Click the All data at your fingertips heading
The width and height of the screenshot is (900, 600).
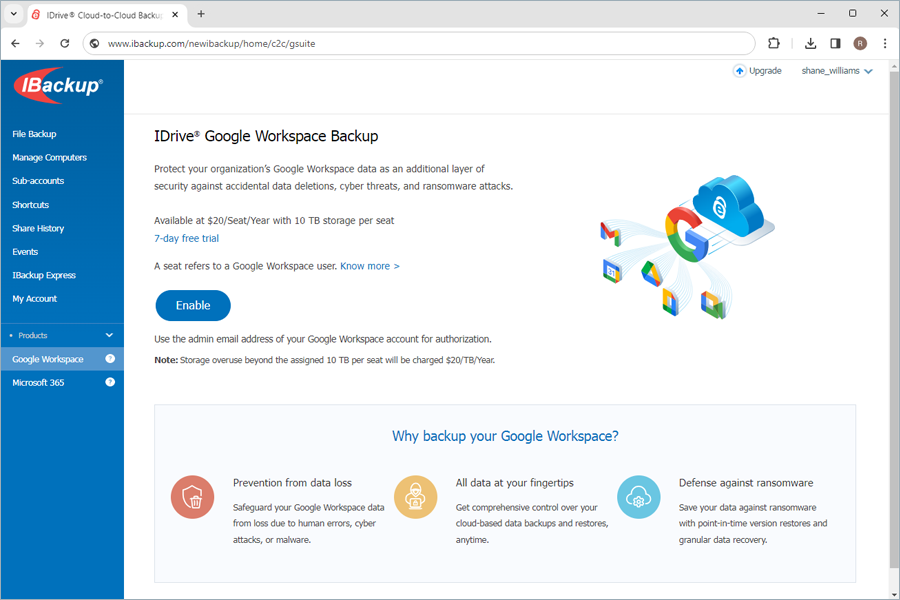[x=515, y=483]
